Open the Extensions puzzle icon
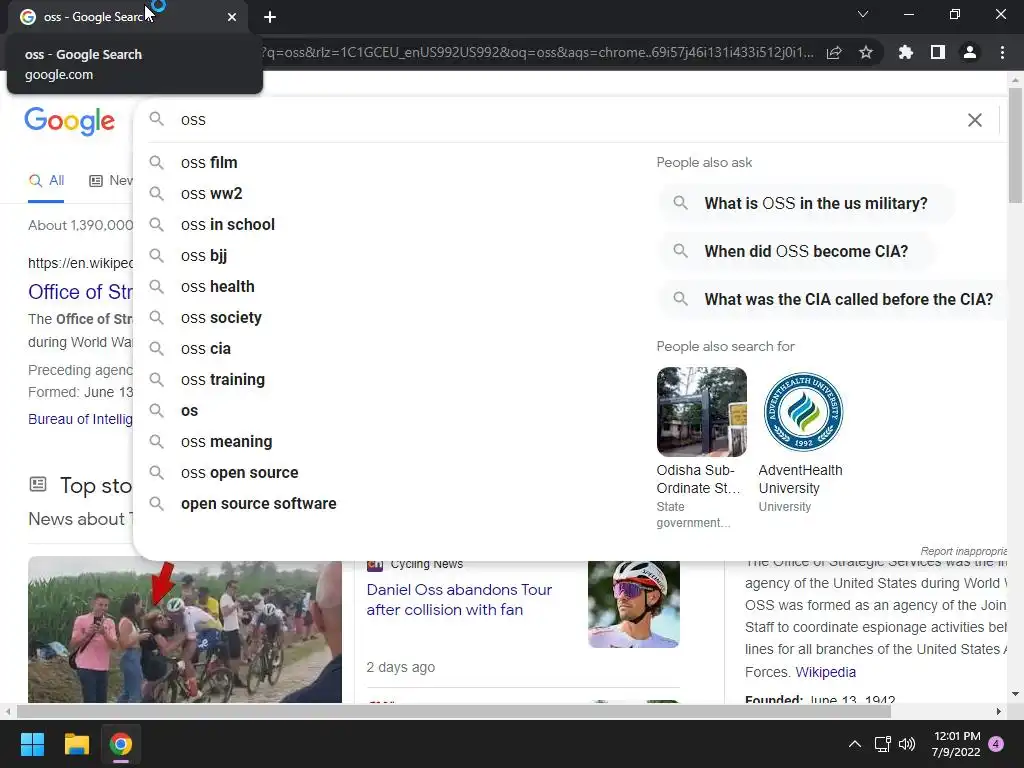The height and width of the screenshot is (768, 1024). 905,52
